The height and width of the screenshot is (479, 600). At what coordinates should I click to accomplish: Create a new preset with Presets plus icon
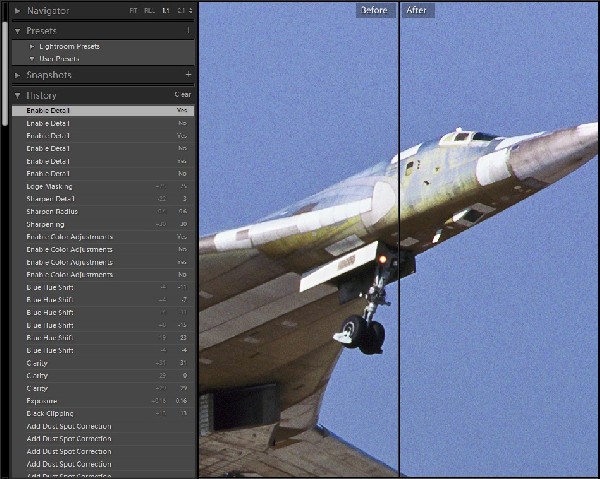click(188, 30)
